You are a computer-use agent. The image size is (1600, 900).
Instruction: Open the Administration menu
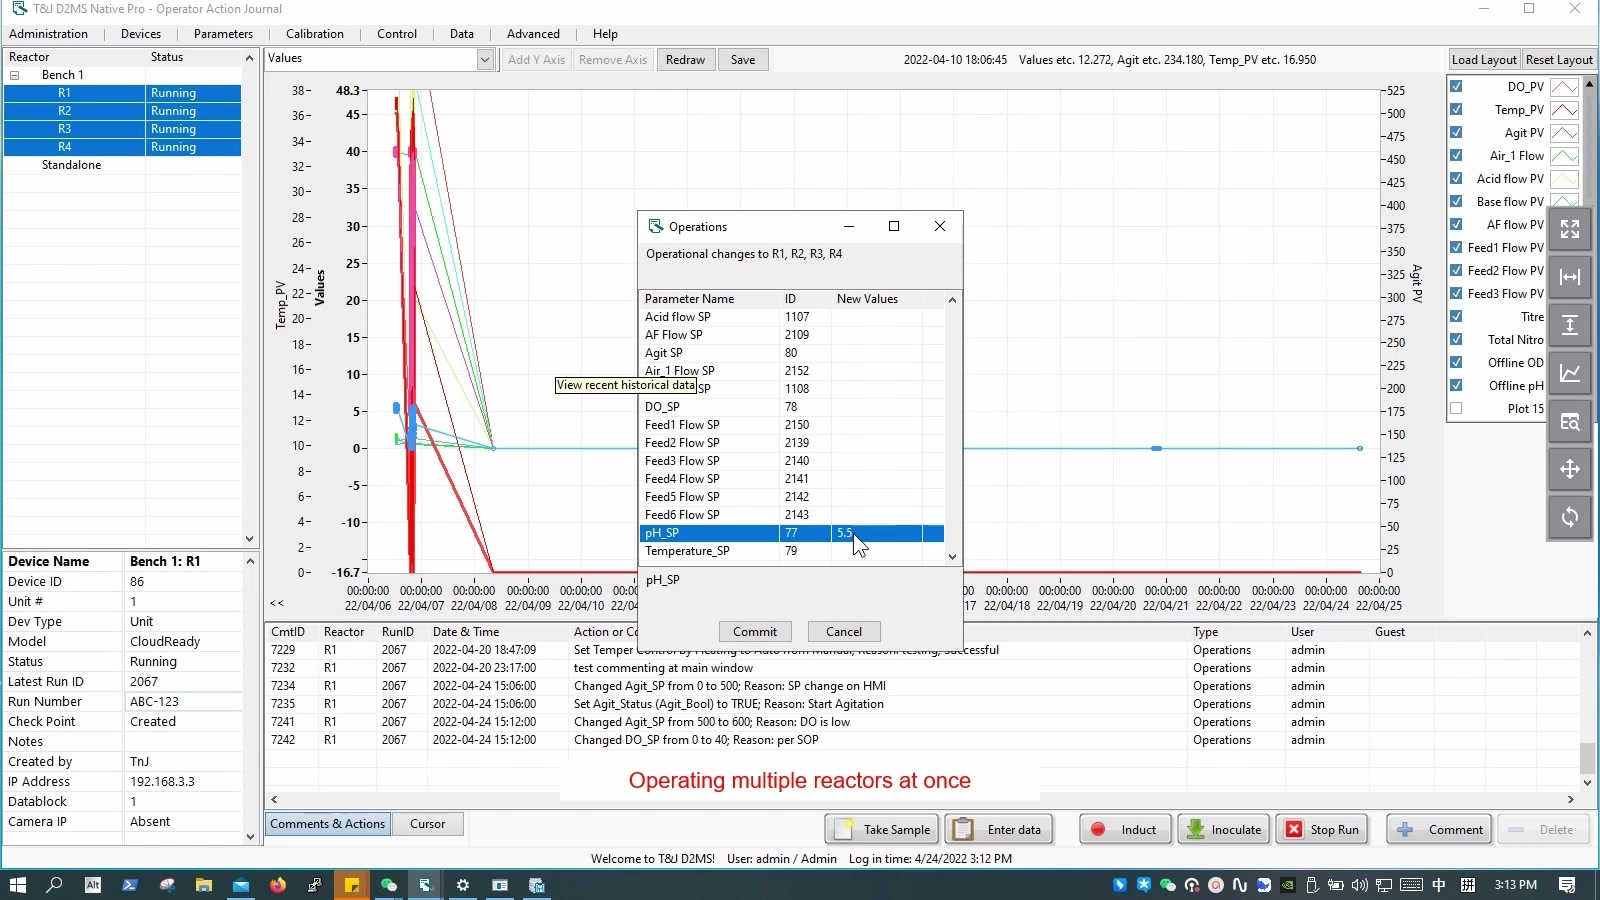coord(48,34)
